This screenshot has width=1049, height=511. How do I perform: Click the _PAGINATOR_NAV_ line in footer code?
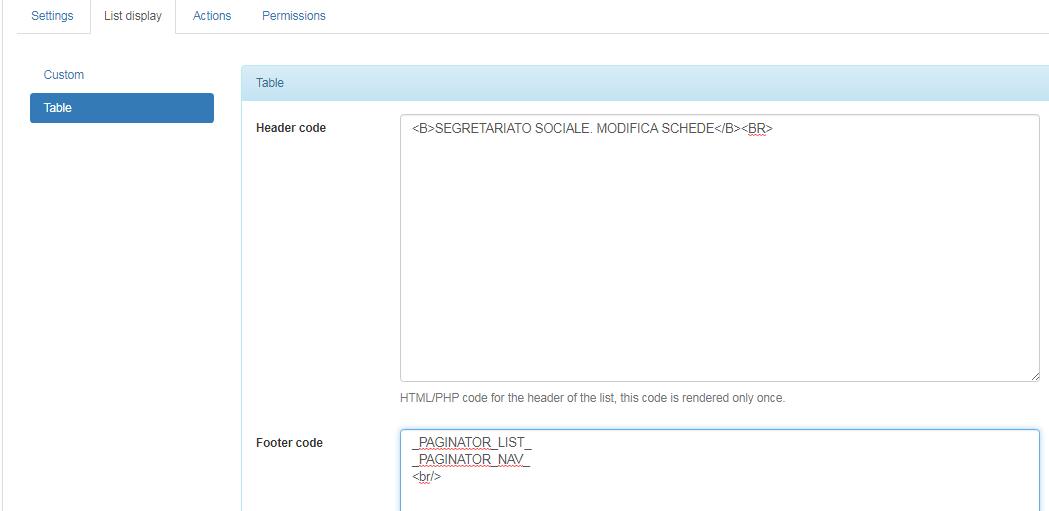471,459
